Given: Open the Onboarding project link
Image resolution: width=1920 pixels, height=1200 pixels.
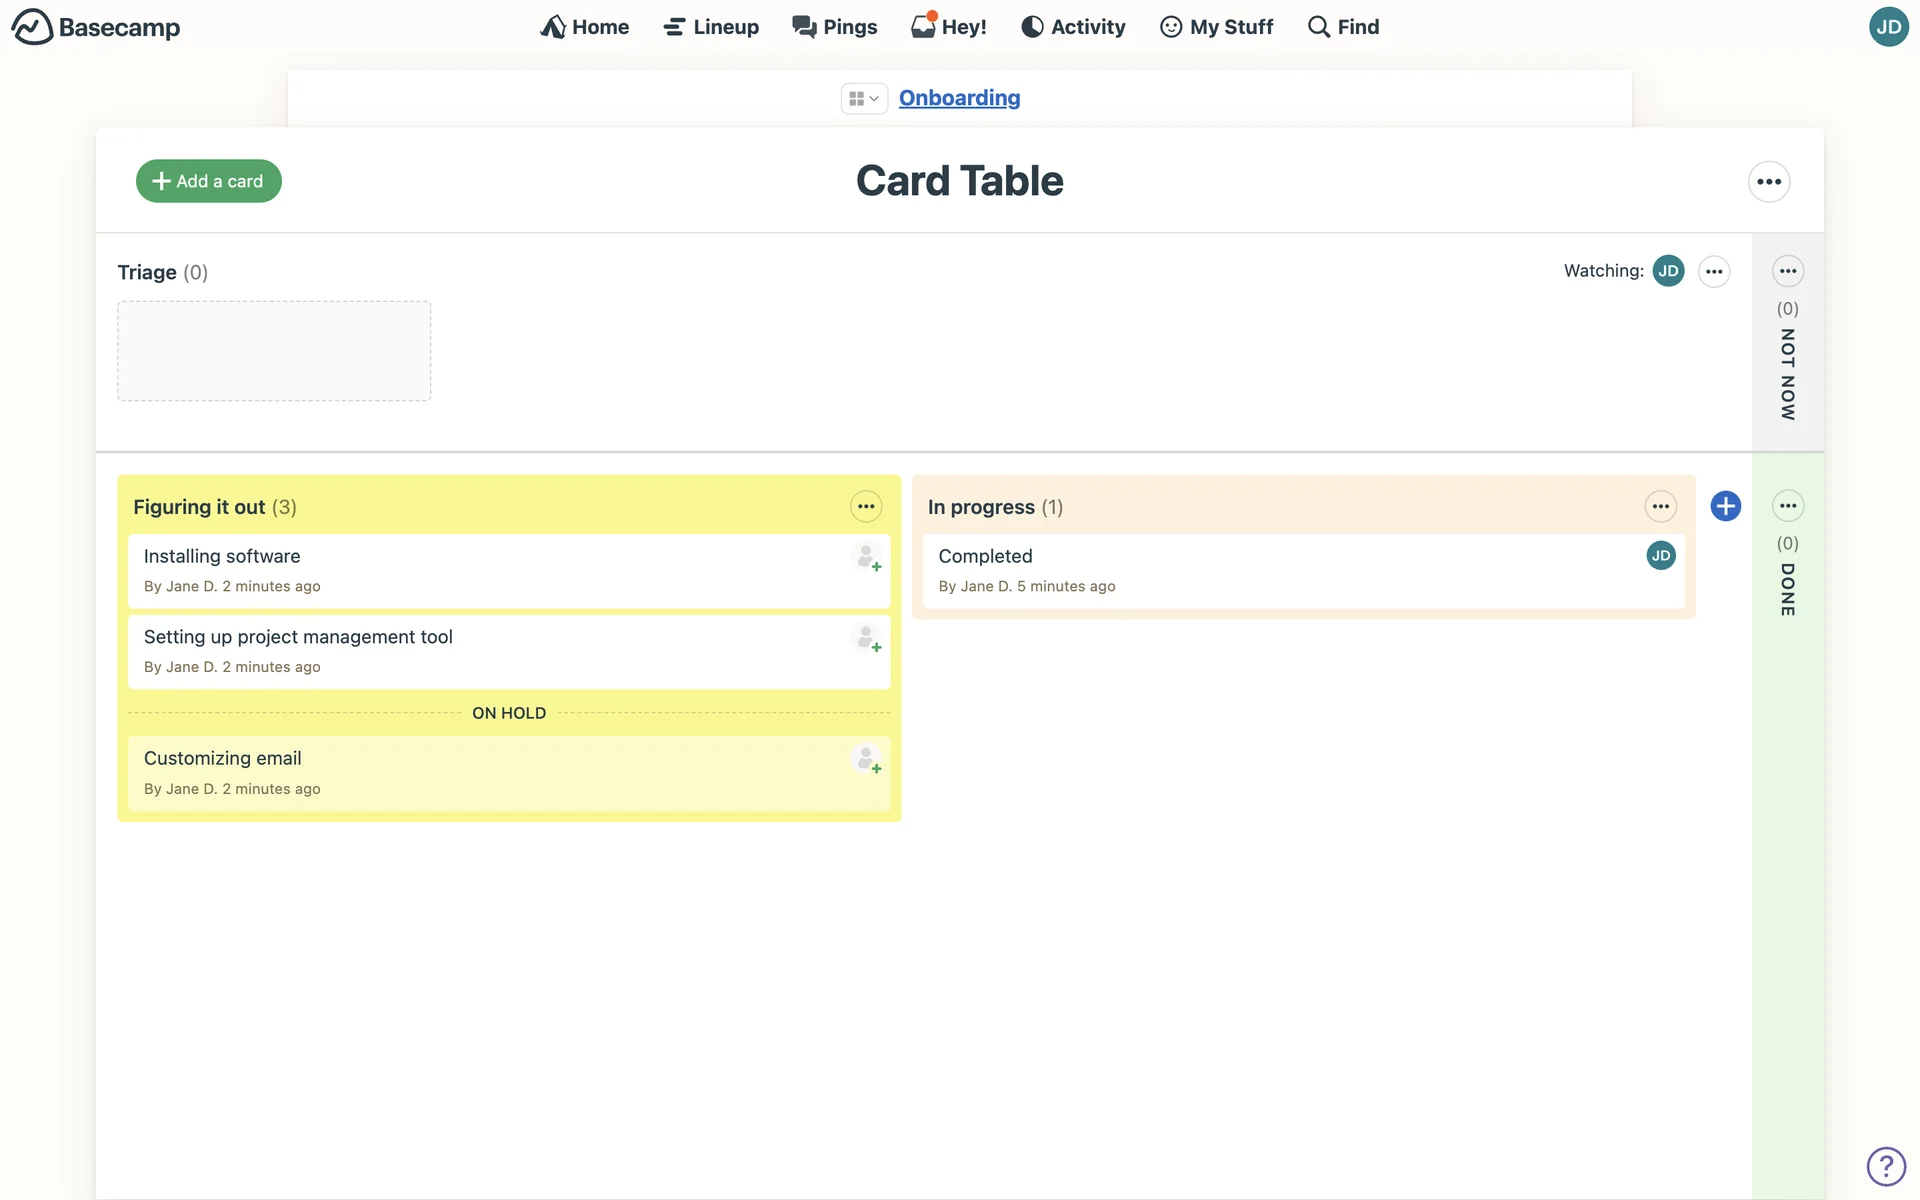Looking at the screenshot, I should pyautogui.click(x=959, y=98).
